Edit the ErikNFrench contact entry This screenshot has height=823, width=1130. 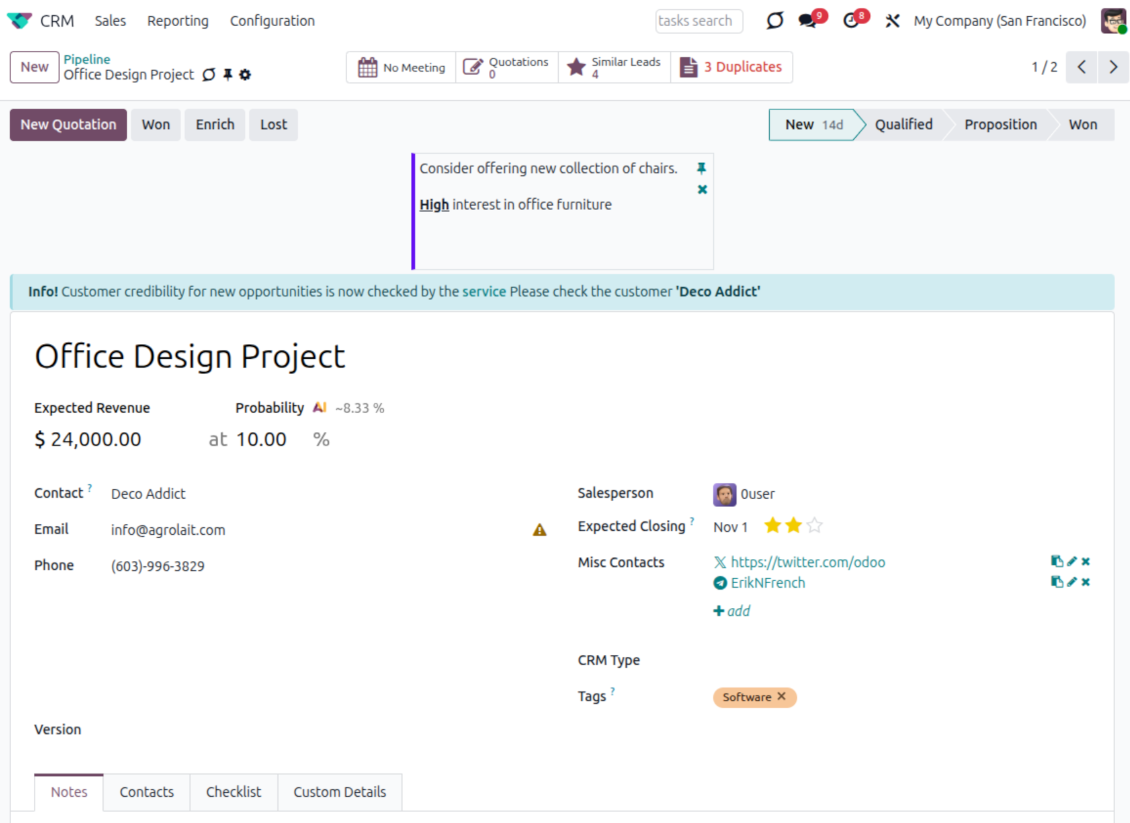tap(1071, 582)
